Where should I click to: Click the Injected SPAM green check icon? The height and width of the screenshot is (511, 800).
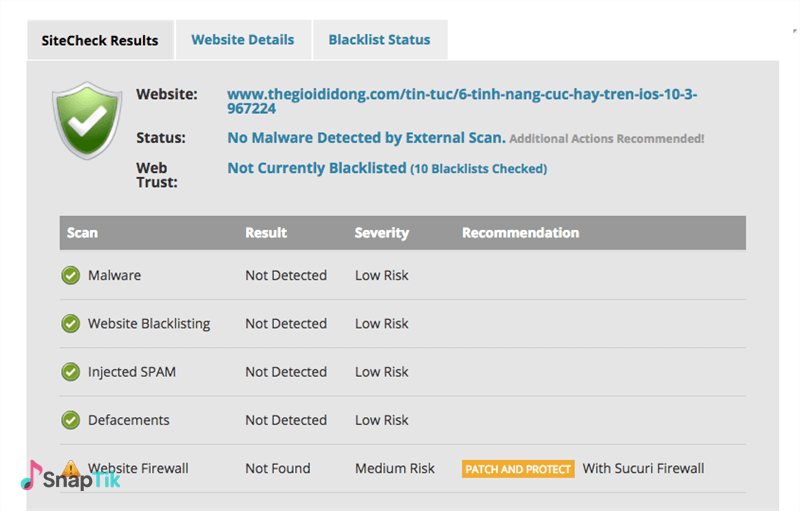tap(70, 372)
